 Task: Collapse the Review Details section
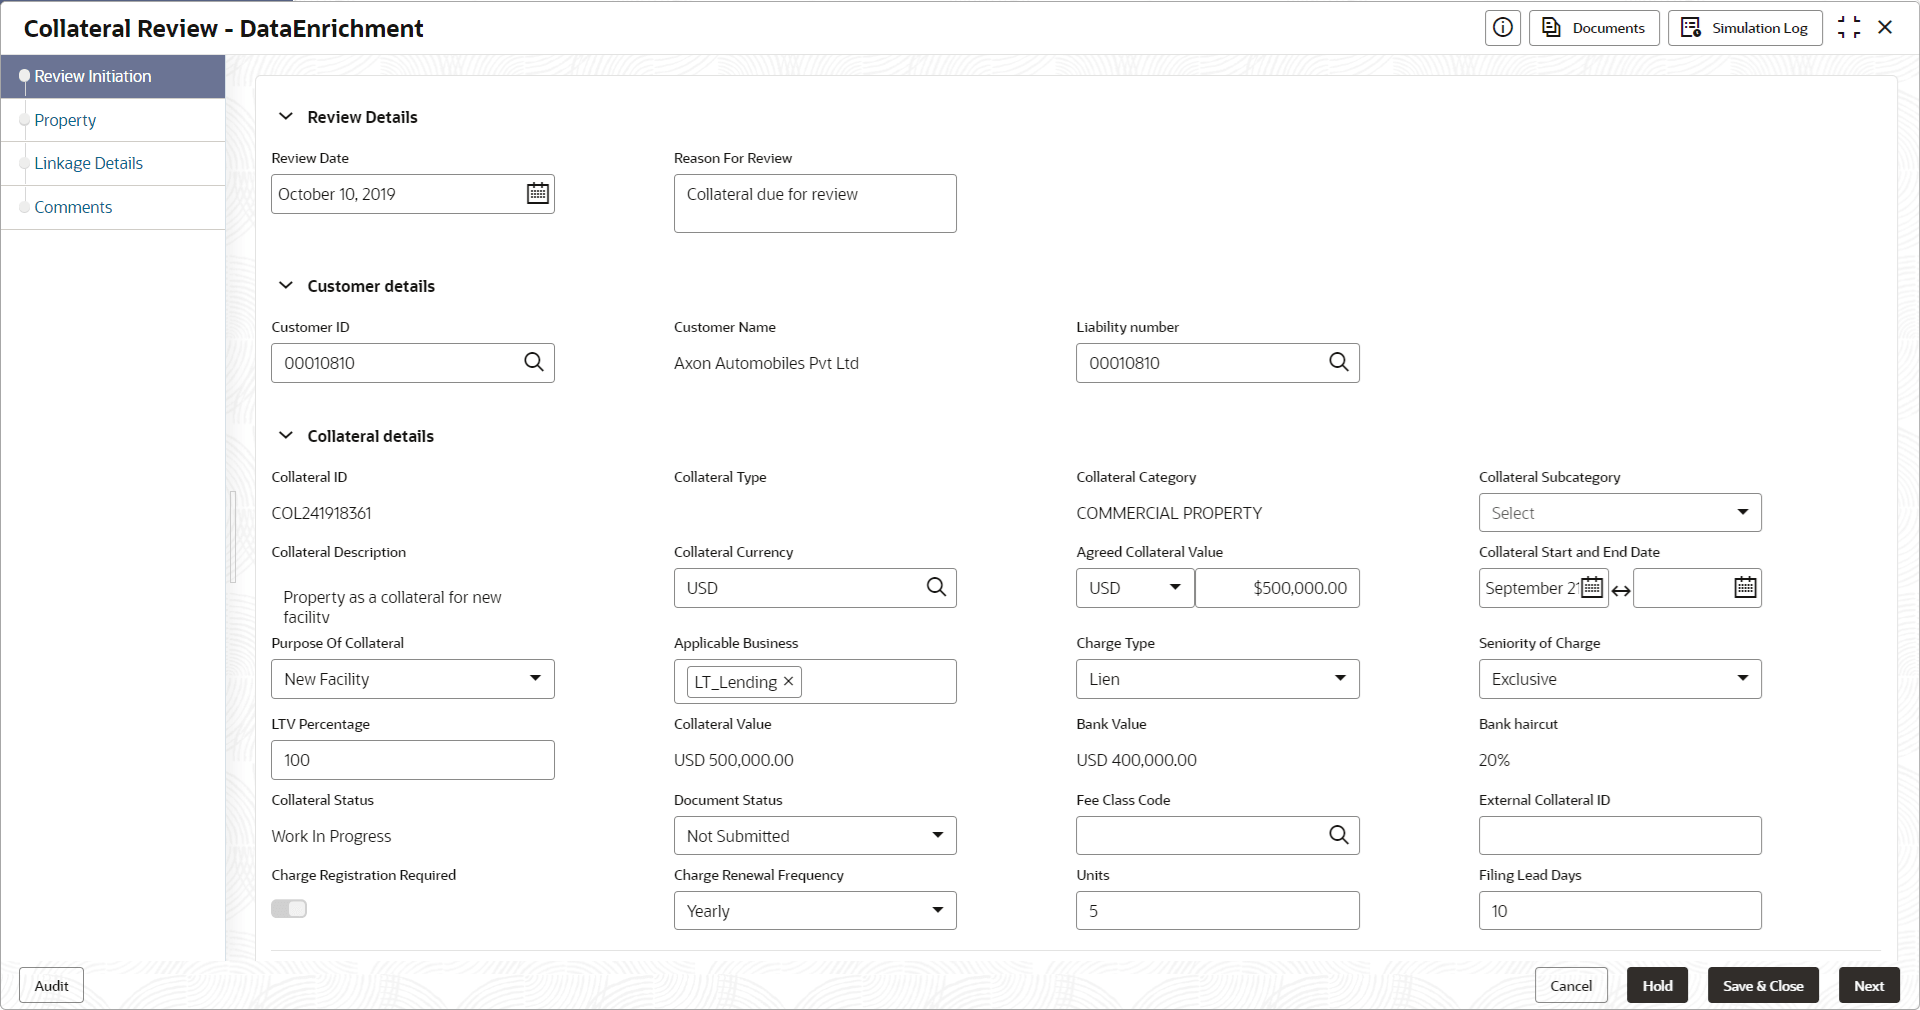(x=286, y=117)
